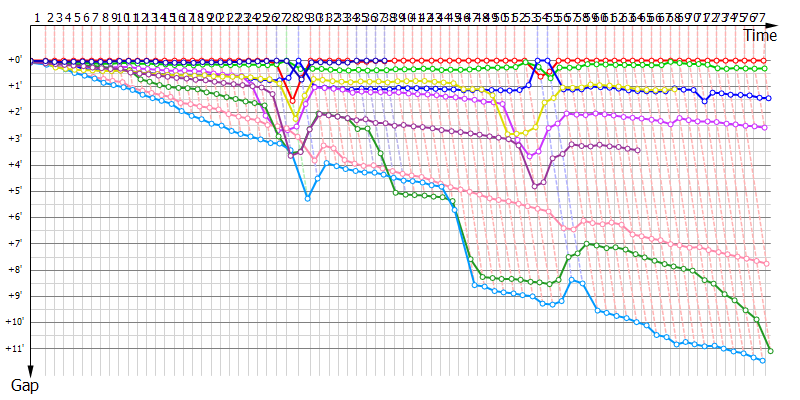This screenshot has height=400, width=800.
Task: Click the last point of the light green line
Action: pyautogui.click(x=765, y=68)
